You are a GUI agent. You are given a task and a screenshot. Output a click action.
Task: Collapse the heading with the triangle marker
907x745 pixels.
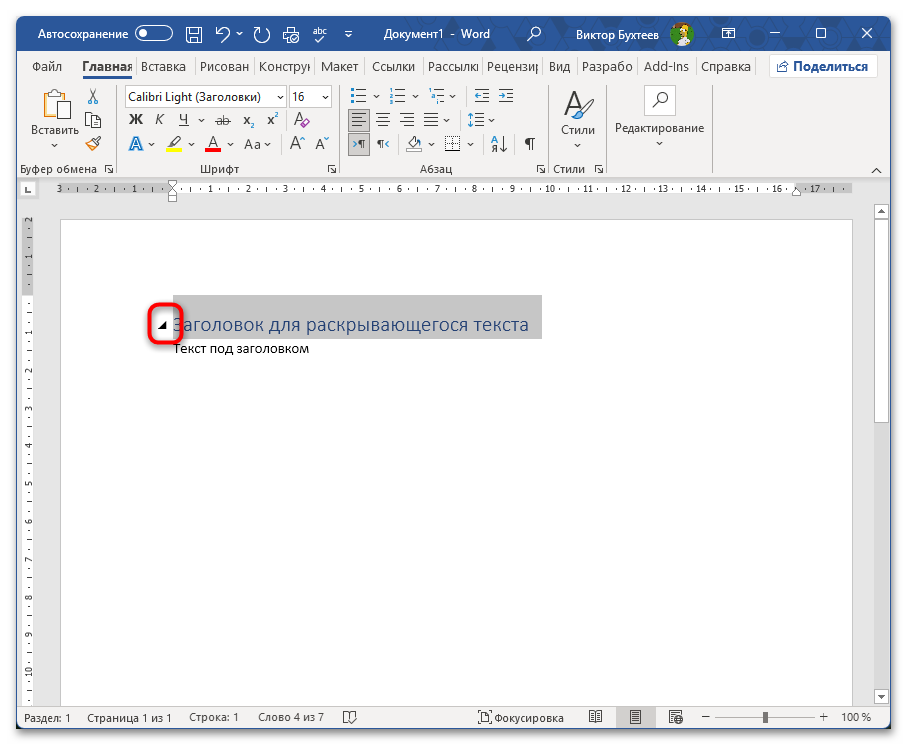coord(162,326)
